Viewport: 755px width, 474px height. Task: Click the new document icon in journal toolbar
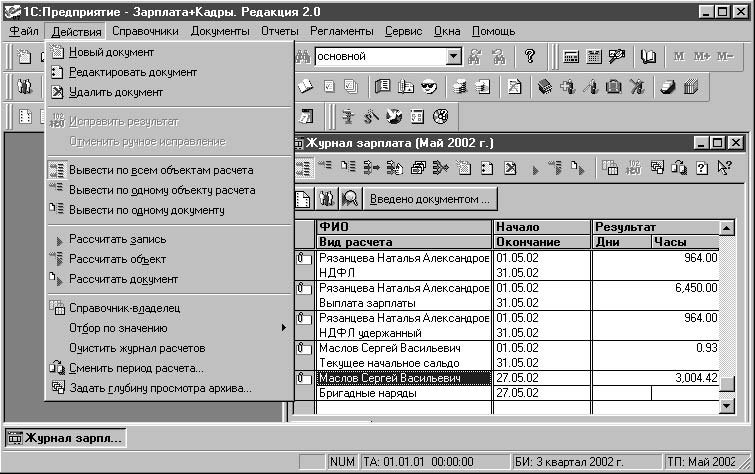pyautogui.click(x=464, y=168)
